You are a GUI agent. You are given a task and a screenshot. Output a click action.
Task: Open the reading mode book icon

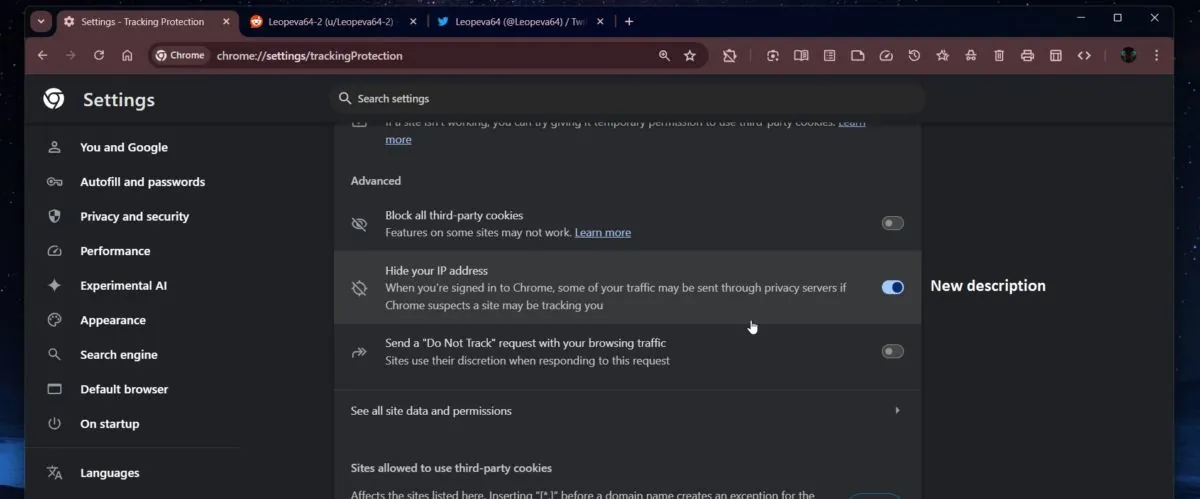pyautogui.click(x=801, y=56)
